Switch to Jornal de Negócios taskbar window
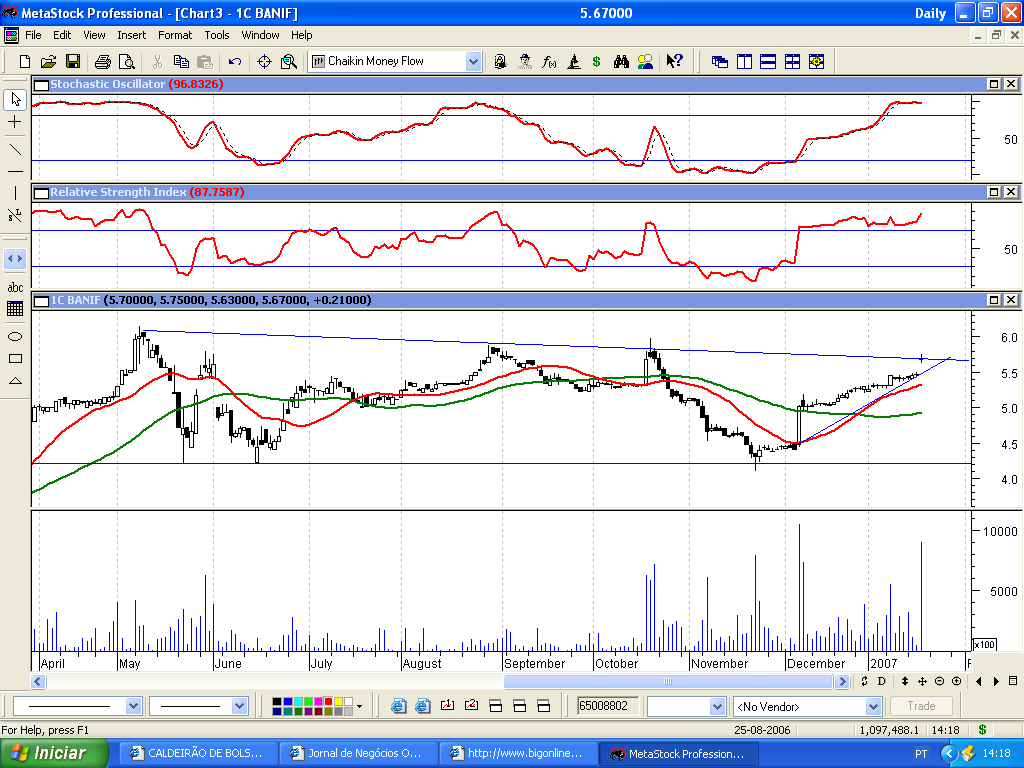 click(358, 753)
